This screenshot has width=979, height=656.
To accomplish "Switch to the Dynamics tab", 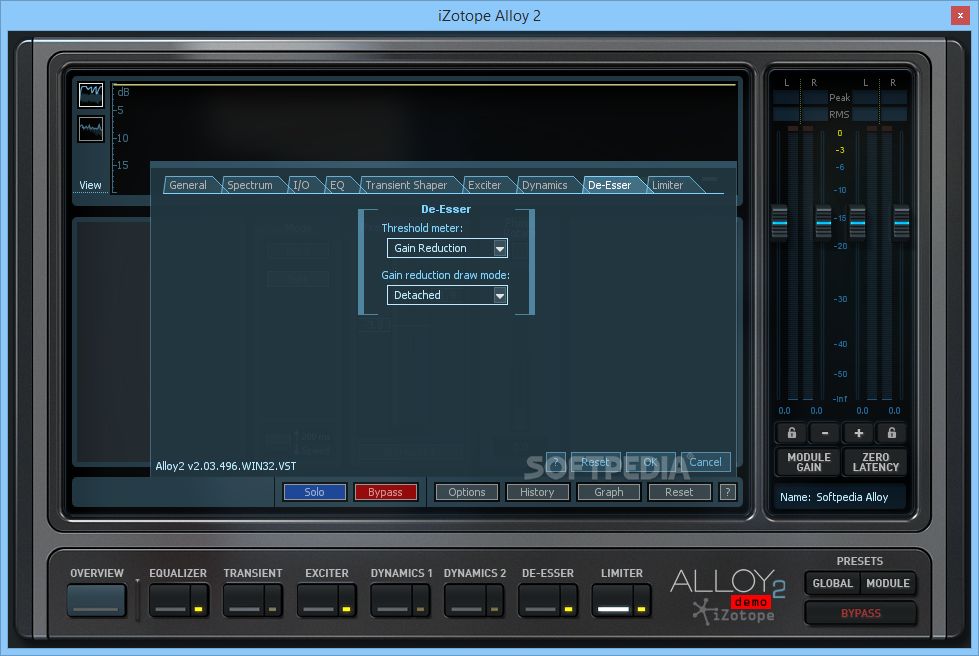I will point(544,185).
